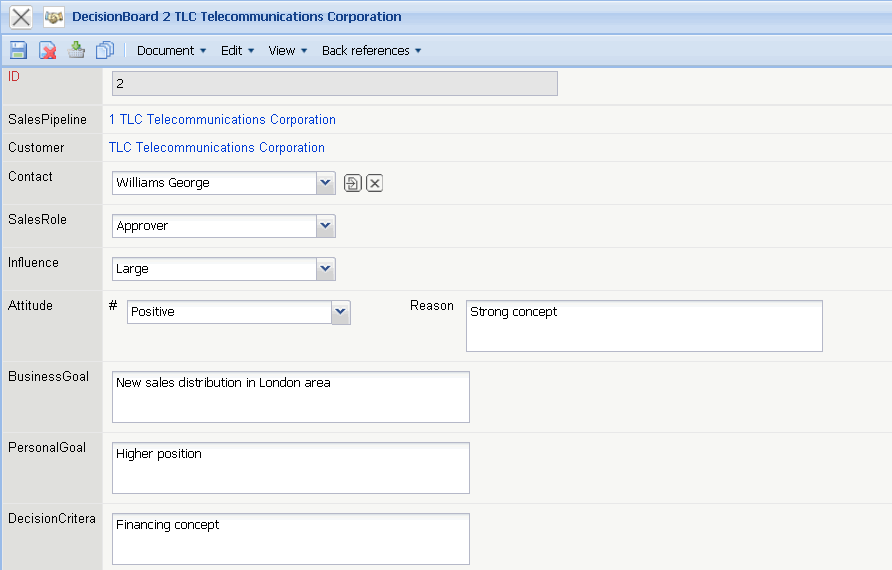The height and width of the screenshot is (570, 892).
Task: Close the DecisionBoard form with X button
Action: coord(21,17)
